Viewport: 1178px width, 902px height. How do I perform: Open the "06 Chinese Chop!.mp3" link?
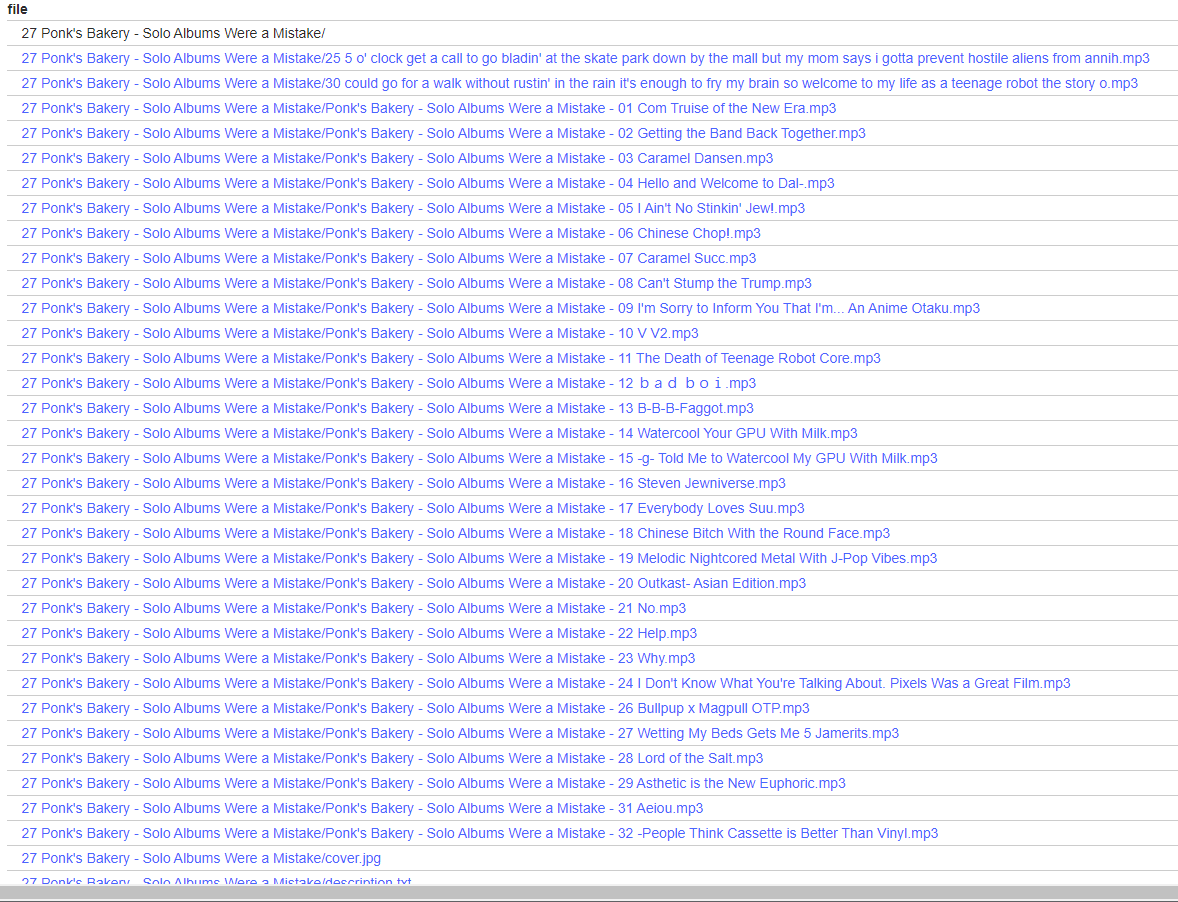click(x=391, y=234)
